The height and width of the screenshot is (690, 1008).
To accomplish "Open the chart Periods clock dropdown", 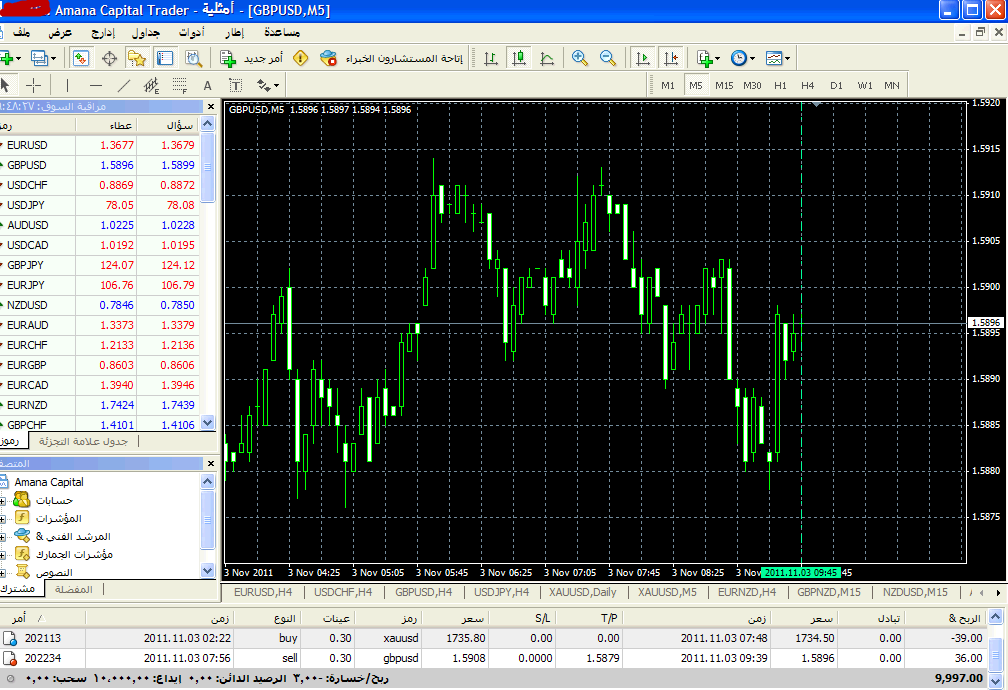I will tap(742, 58).
